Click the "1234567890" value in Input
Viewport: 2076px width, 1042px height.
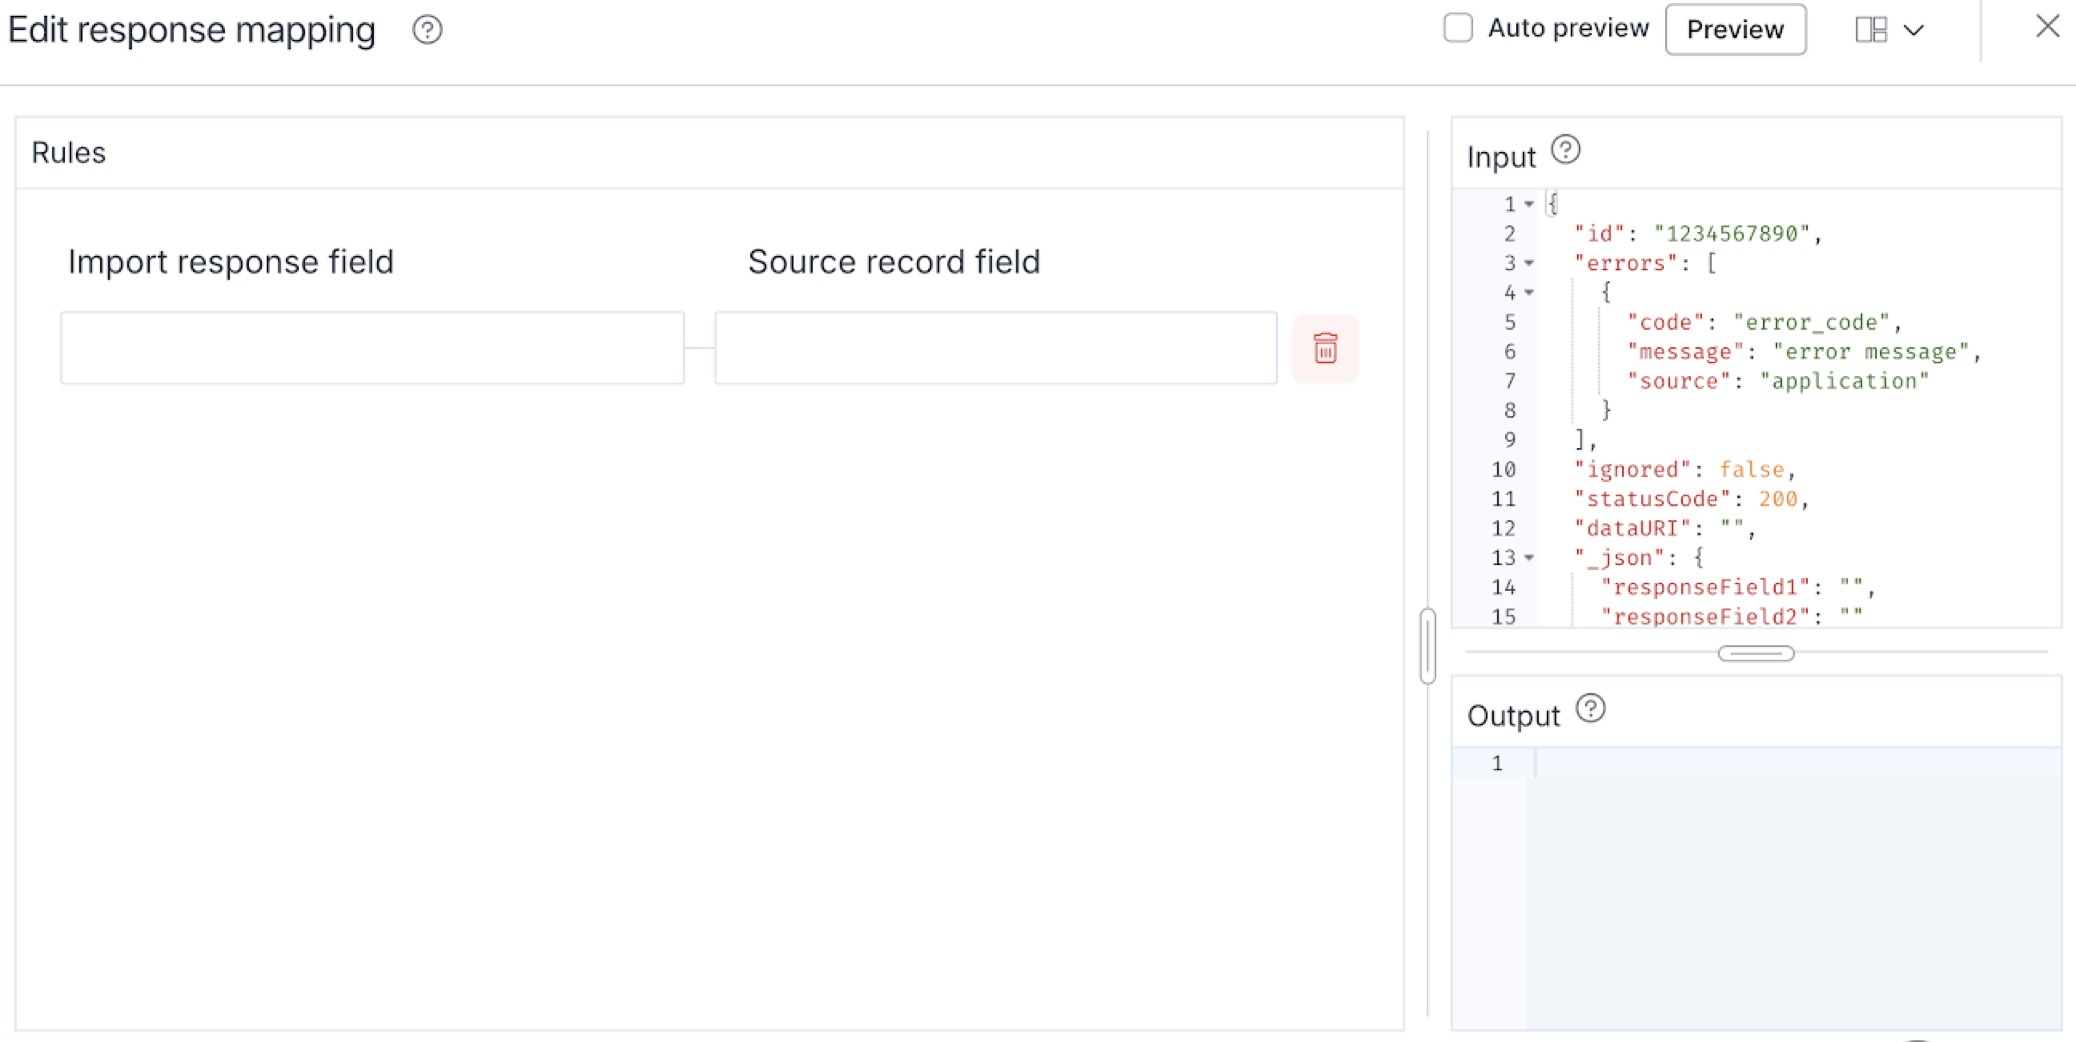(1733, 234)
